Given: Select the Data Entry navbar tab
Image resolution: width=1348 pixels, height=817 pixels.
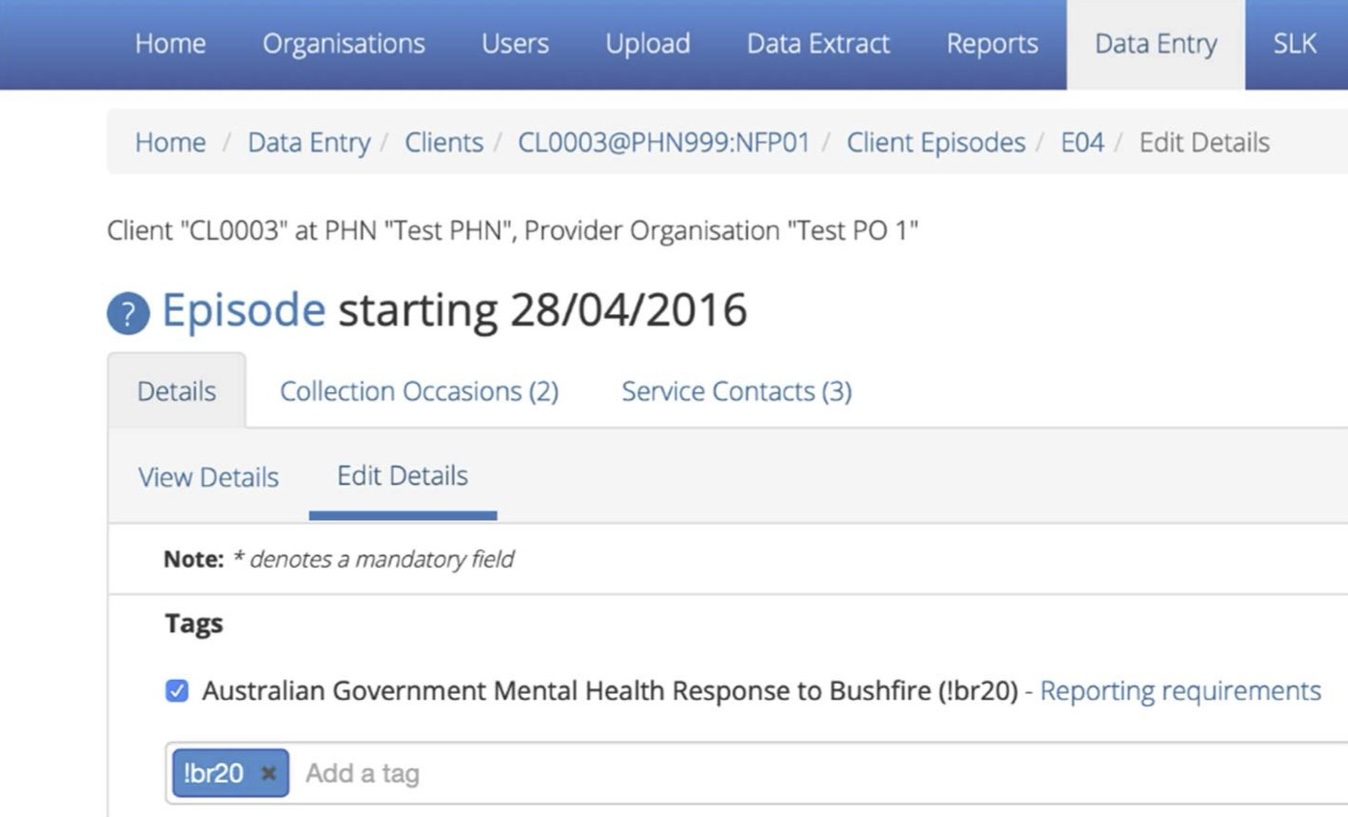Looking at the screenshot, I should tap(1156, 44).
